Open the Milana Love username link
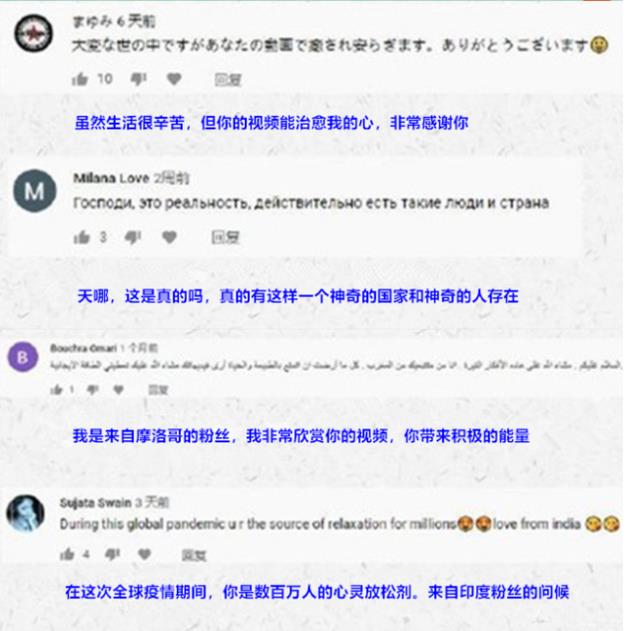Viewport: 631px width, 631px height. [111, 178]
